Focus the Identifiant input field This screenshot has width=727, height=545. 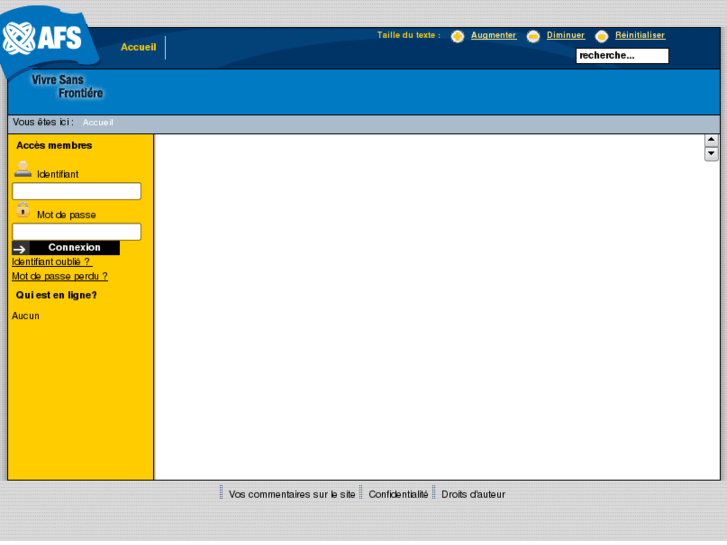[x=77, y=191]
